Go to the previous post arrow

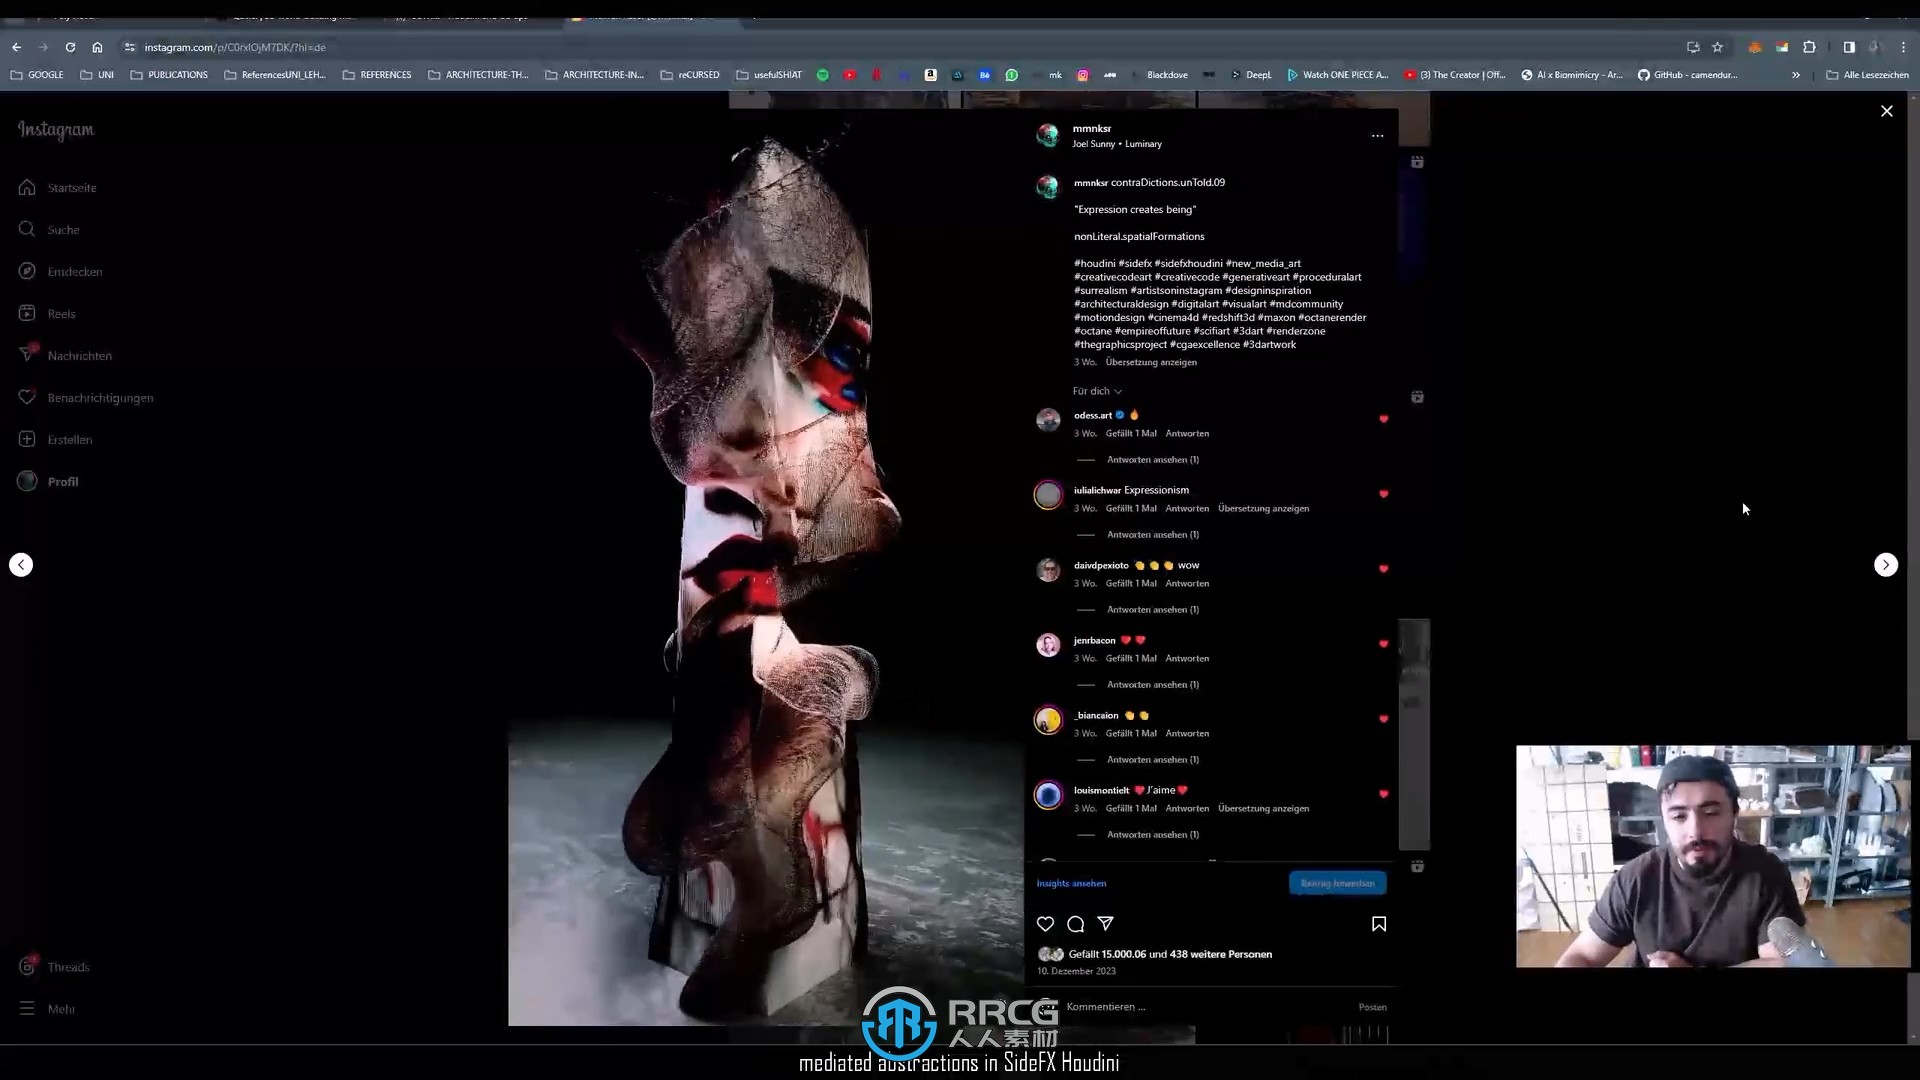pyautogui.click(x=21, y=565)
